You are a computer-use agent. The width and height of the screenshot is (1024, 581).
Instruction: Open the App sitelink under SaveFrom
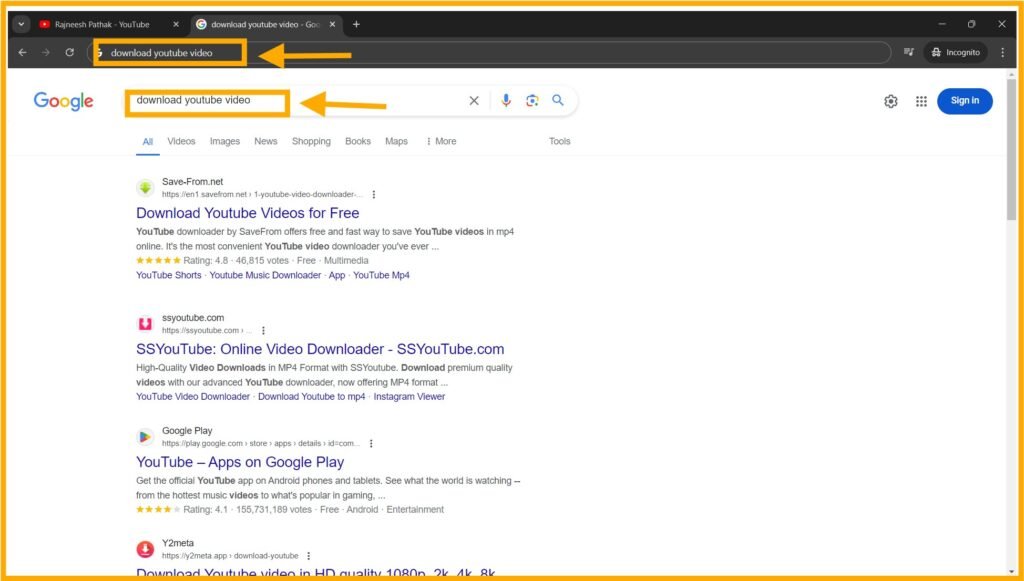coord(337,275)
